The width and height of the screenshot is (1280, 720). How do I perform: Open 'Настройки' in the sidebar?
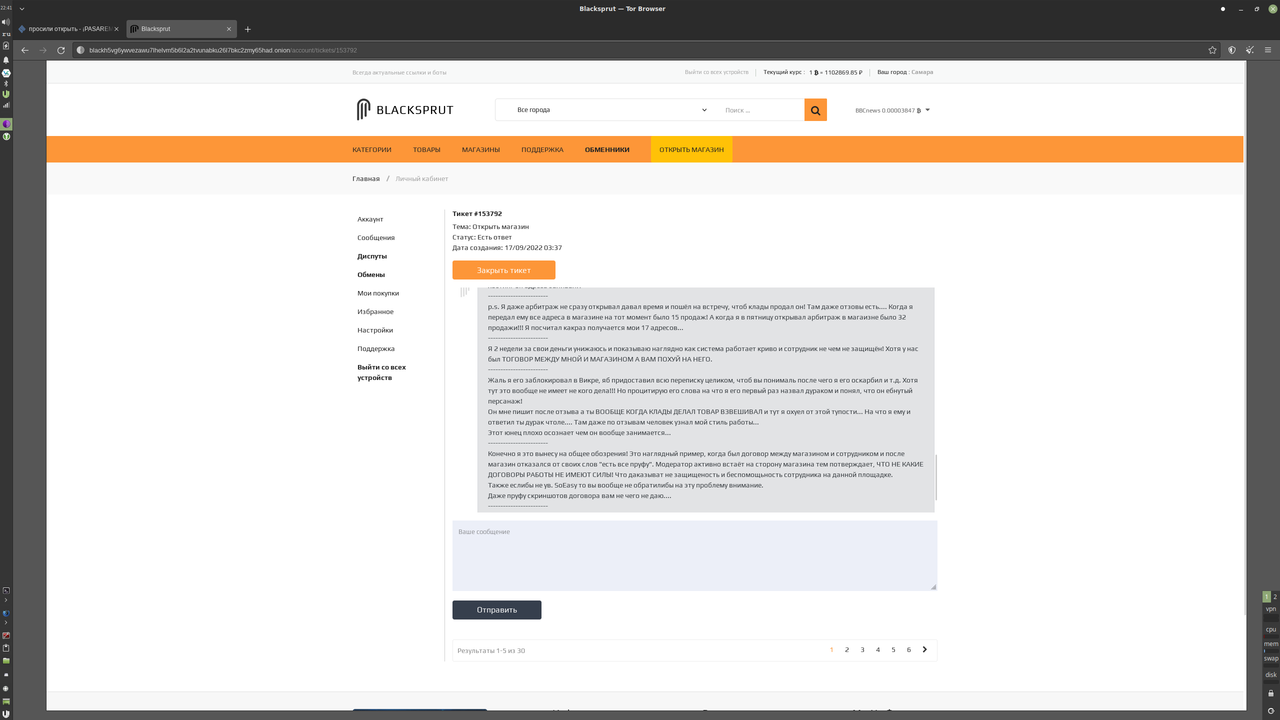pos(375,330)
